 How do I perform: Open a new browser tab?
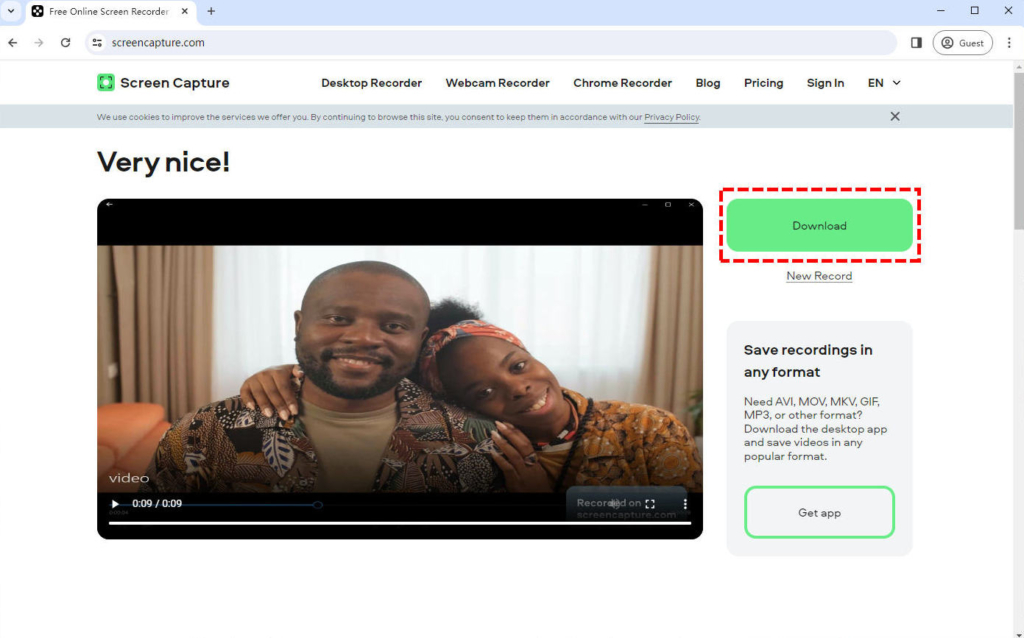click(210, 12)
